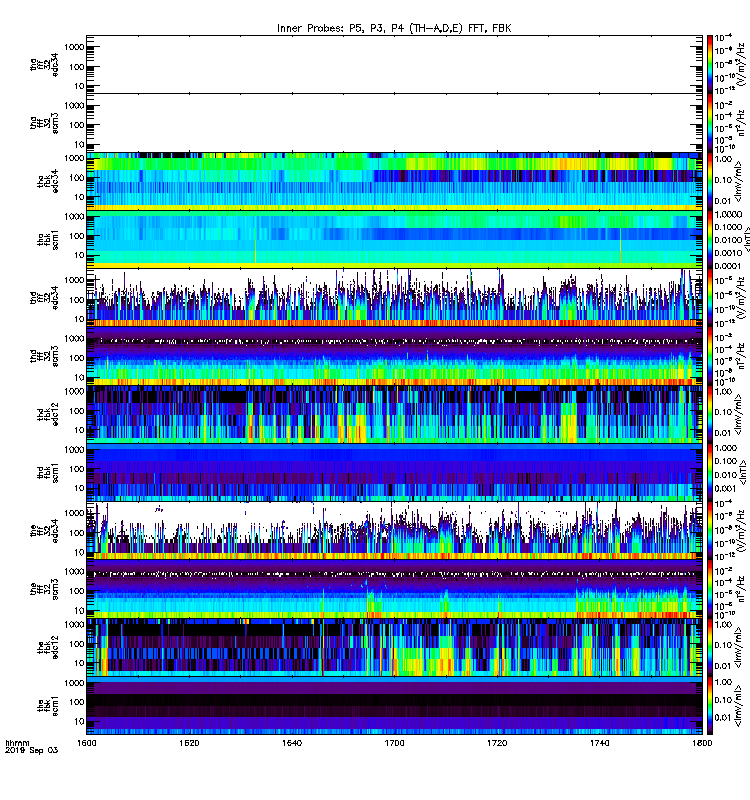Select the 'thd fbk scm1' panel label

48,472
